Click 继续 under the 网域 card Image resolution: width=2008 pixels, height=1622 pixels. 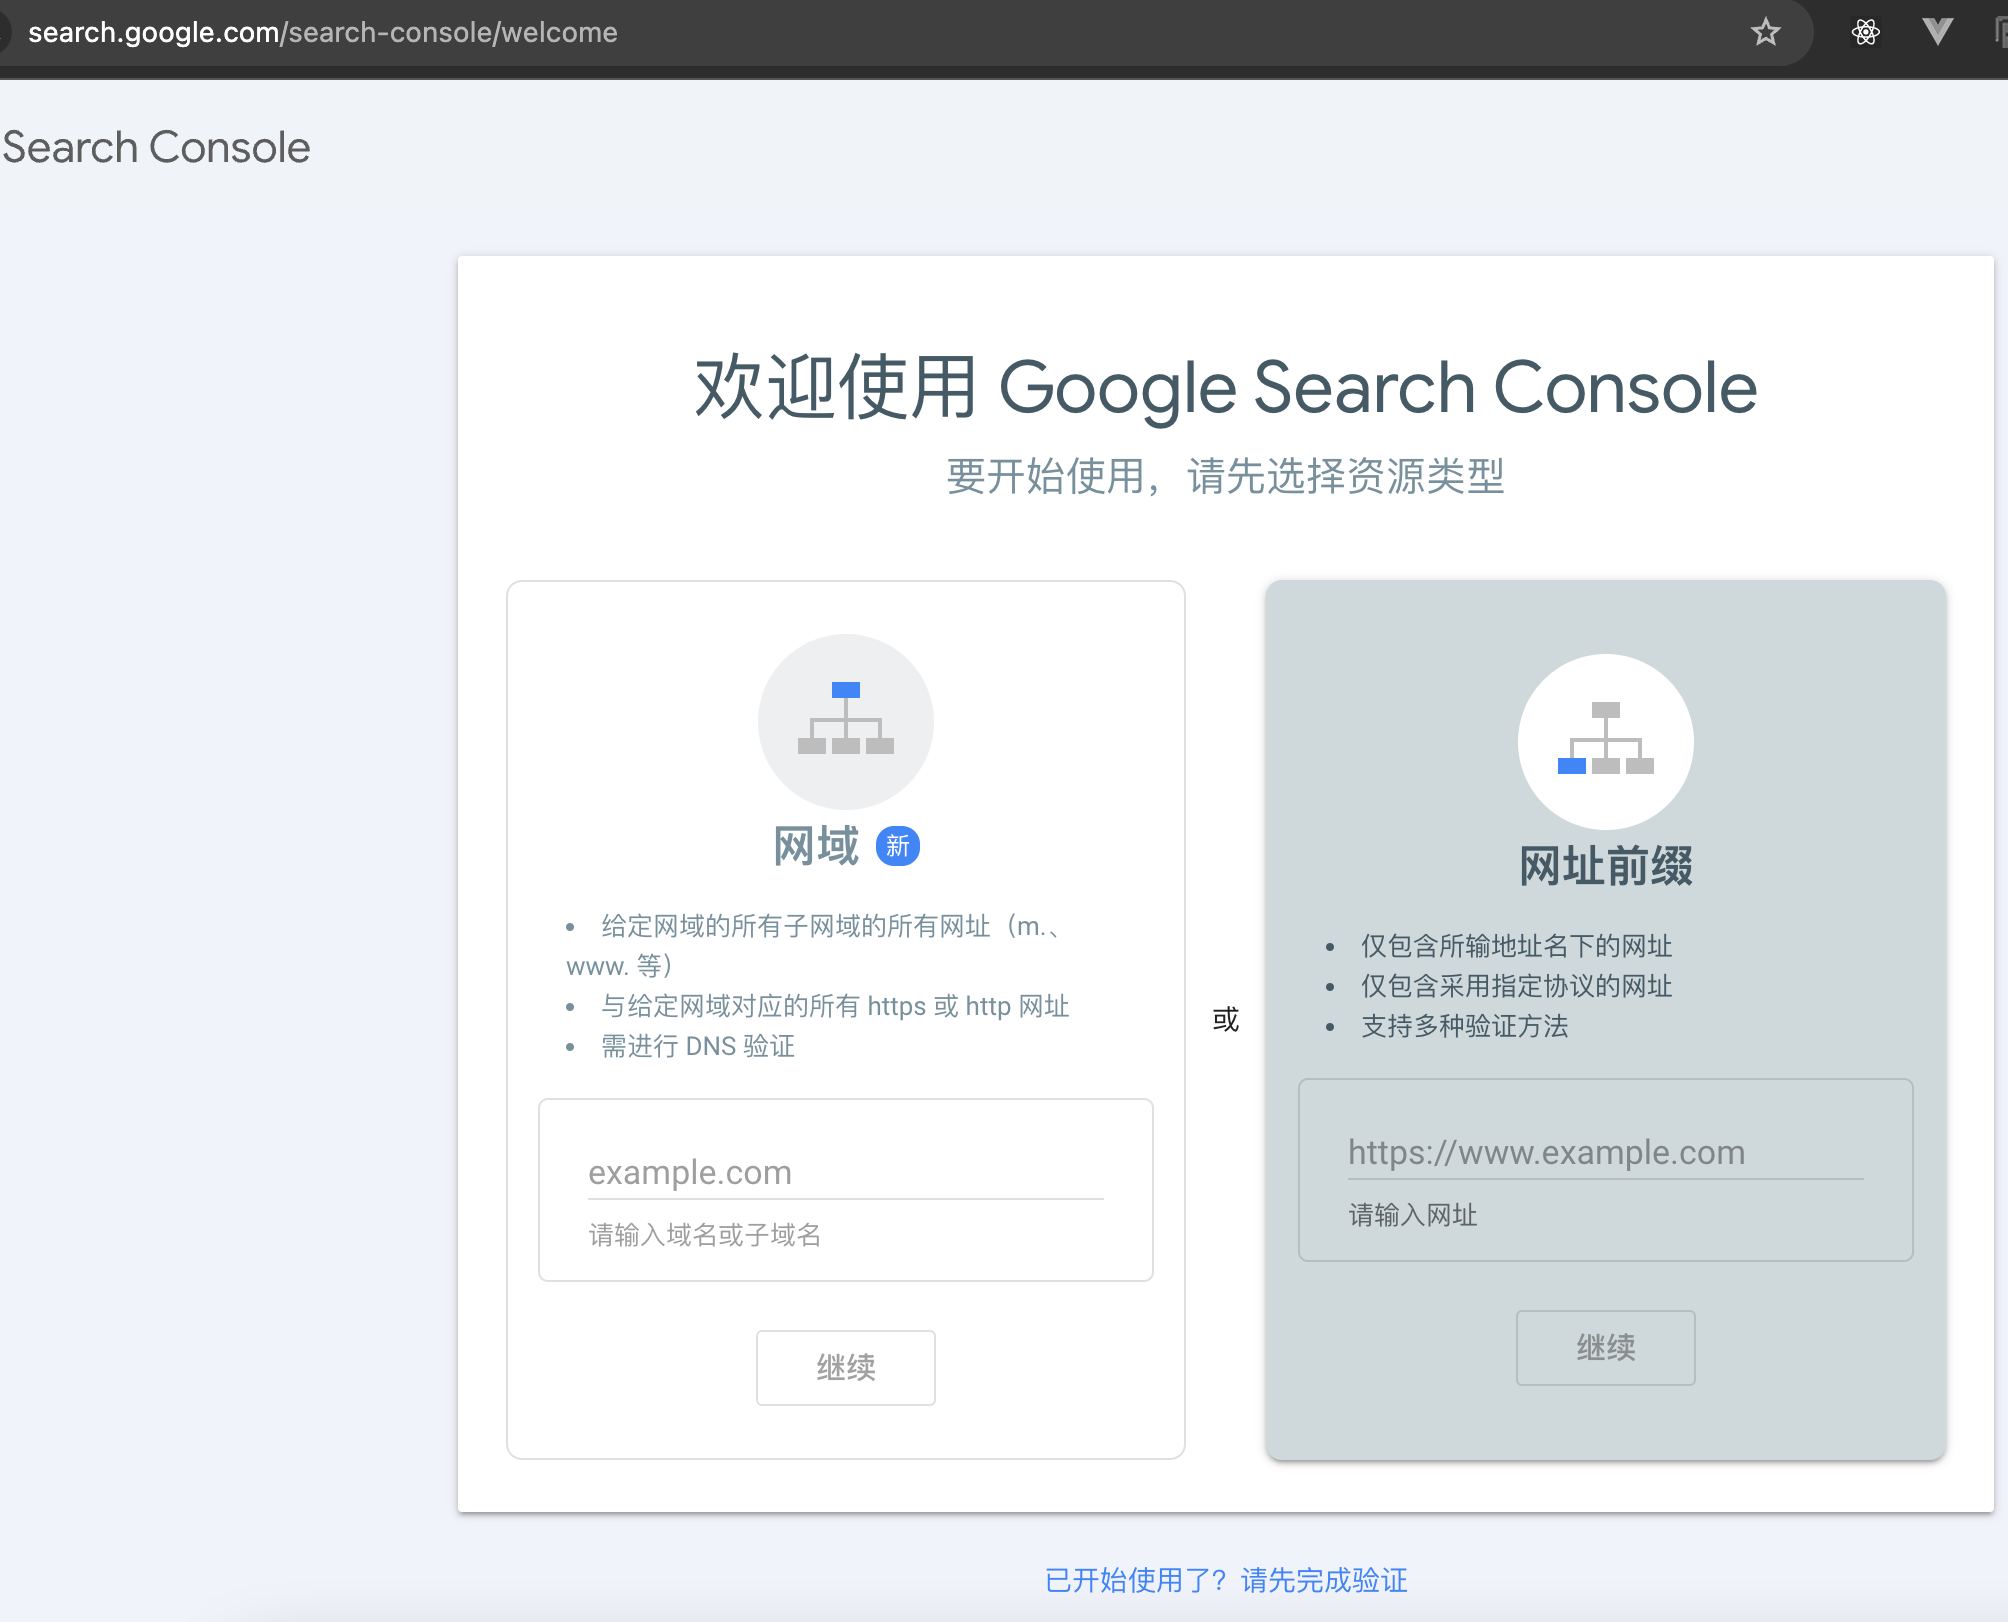tap(846, 1367)
